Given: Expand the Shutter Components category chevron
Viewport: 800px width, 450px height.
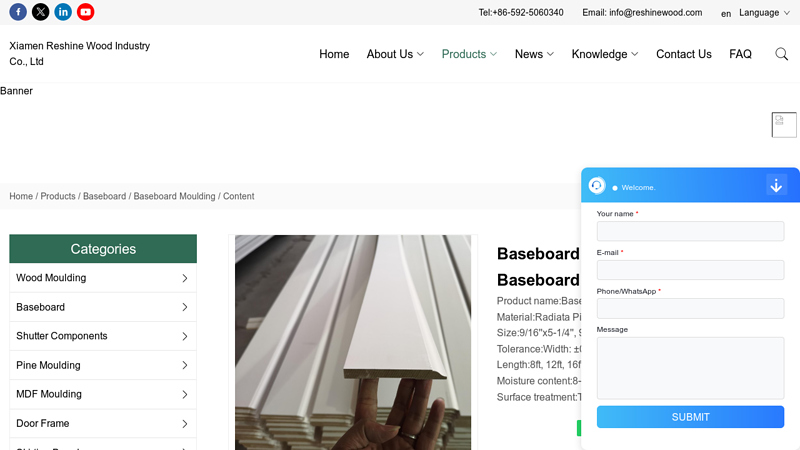Looking at the screenshot, I should (x=185, y=336).
